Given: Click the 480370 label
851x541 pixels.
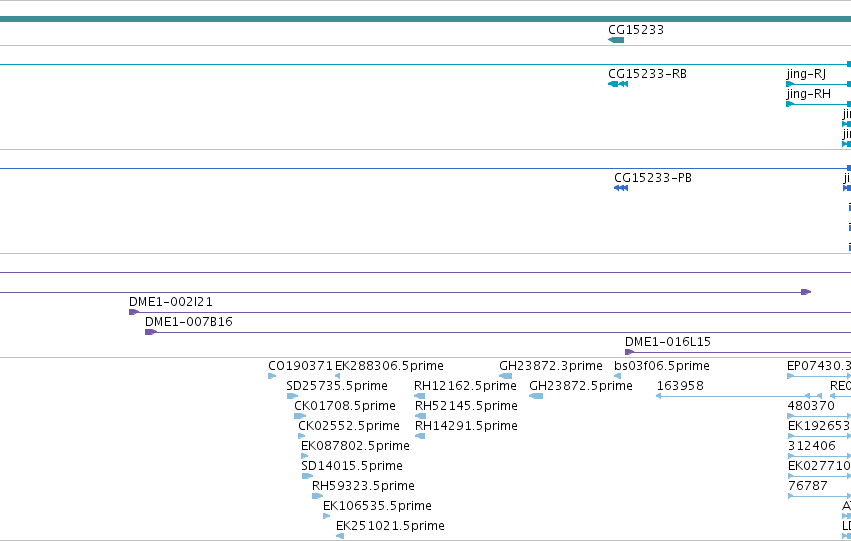Looking at the screenshot, I should pyautogui.click(x=811, y=406).
